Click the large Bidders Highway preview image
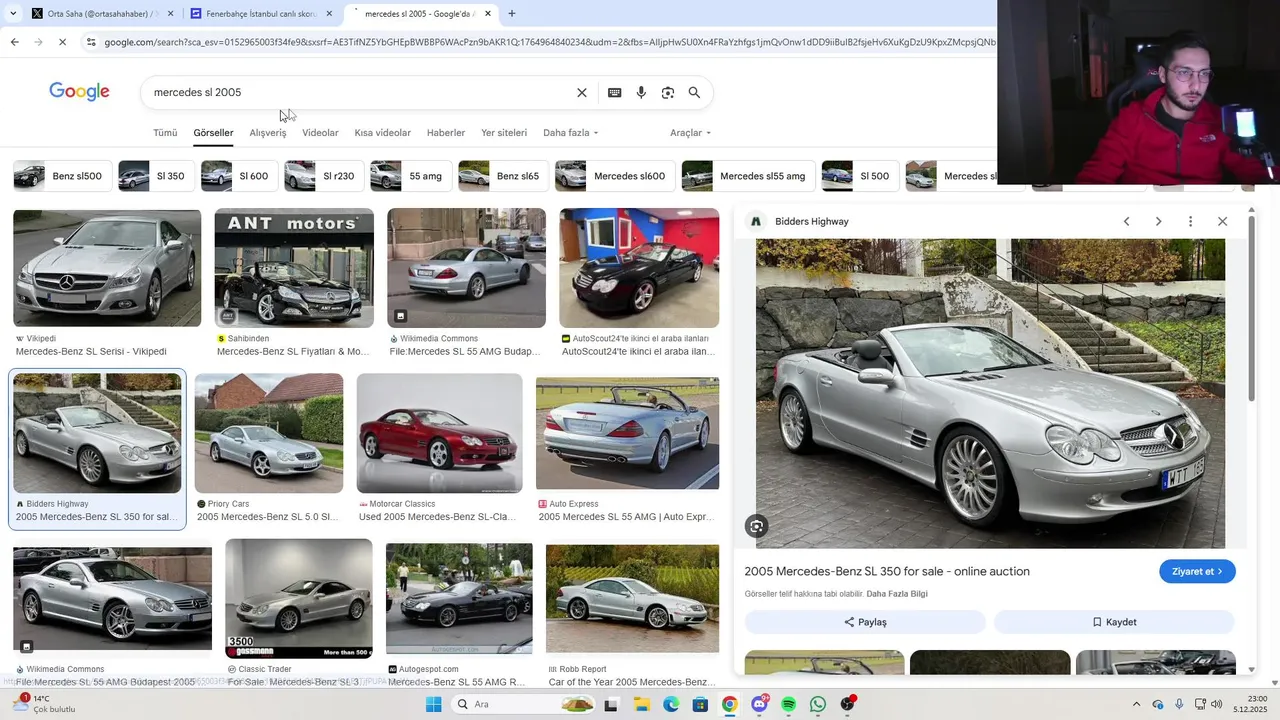The height and width of the screenshot is (720, 1280). point(990,393)
